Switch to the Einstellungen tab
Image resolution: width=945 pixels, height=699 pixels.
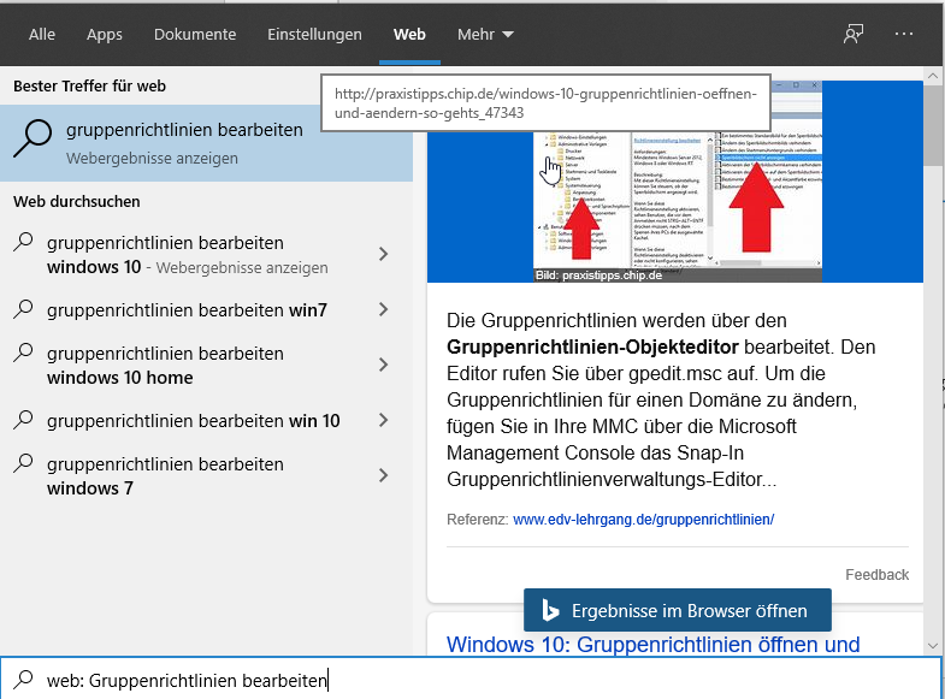(315, 34)
